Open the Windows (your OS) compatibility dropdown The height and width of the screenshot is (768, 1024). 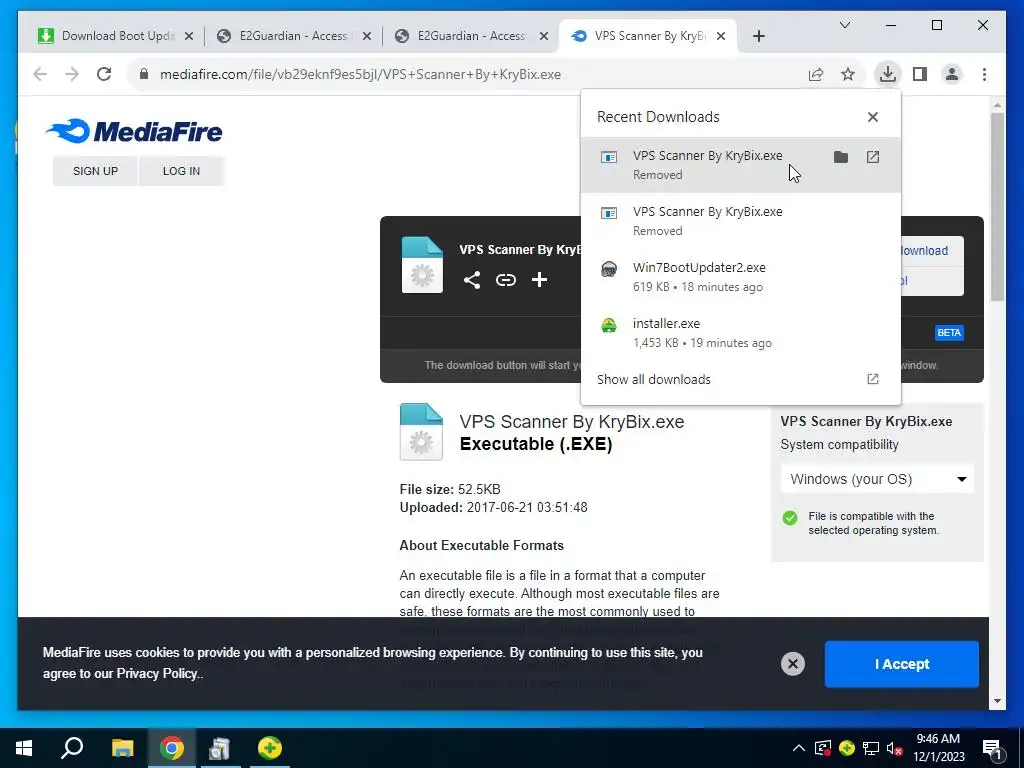tap(877, 479)
